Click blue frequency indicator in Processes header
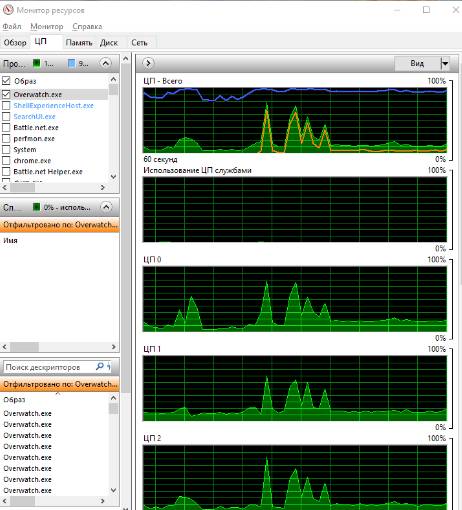The image size is (462, 510). pos(71,63)
